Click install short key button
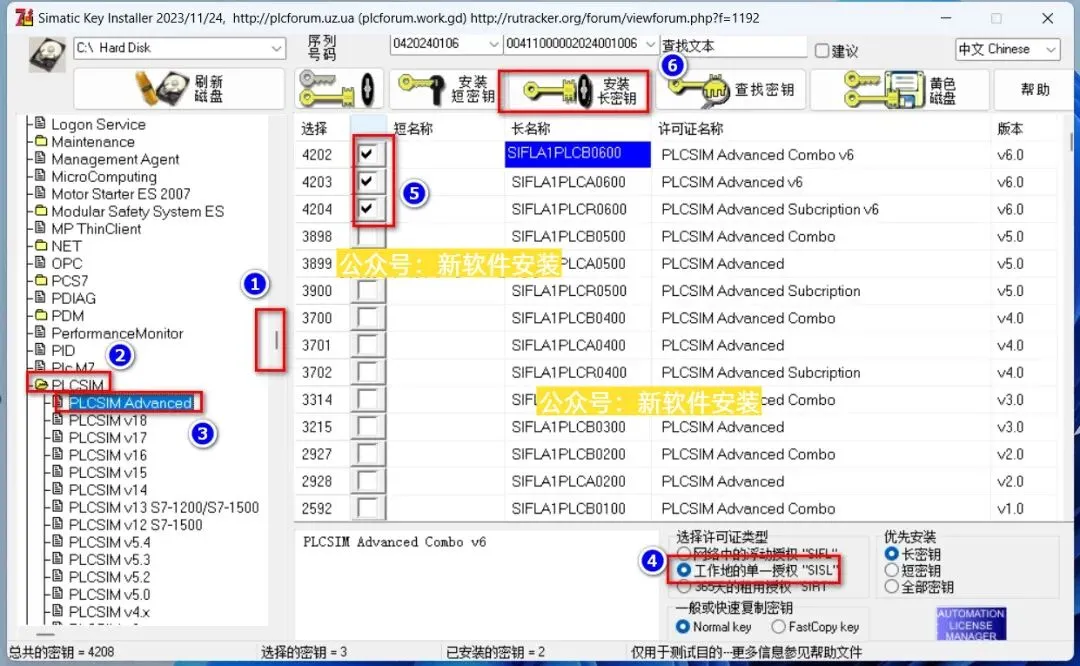 click(x=445, y=89)
